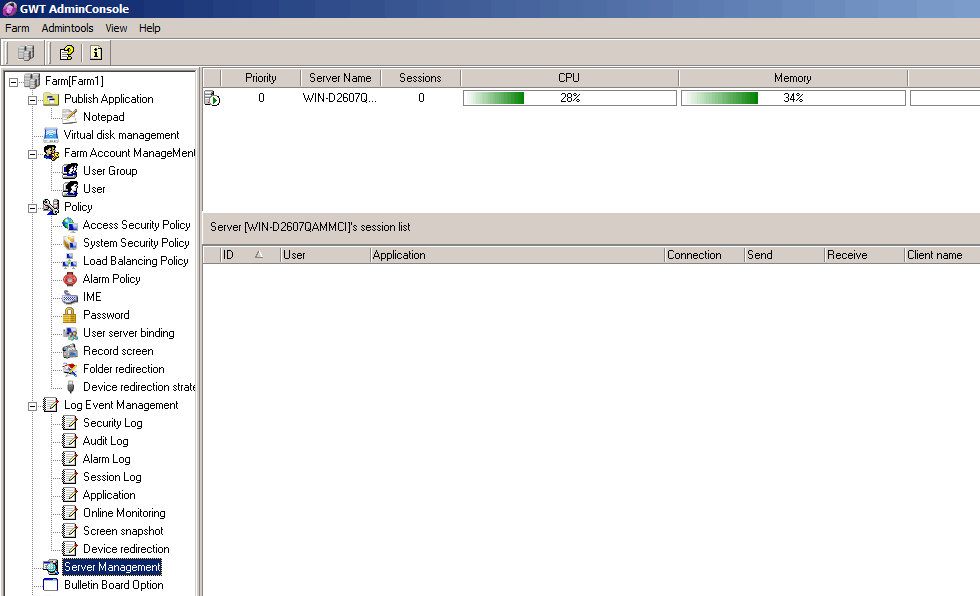Click the help question mark toolbar icon
The height and width of the screenshot is (596, 980).
pyautogui.click(x=66, y=53)
